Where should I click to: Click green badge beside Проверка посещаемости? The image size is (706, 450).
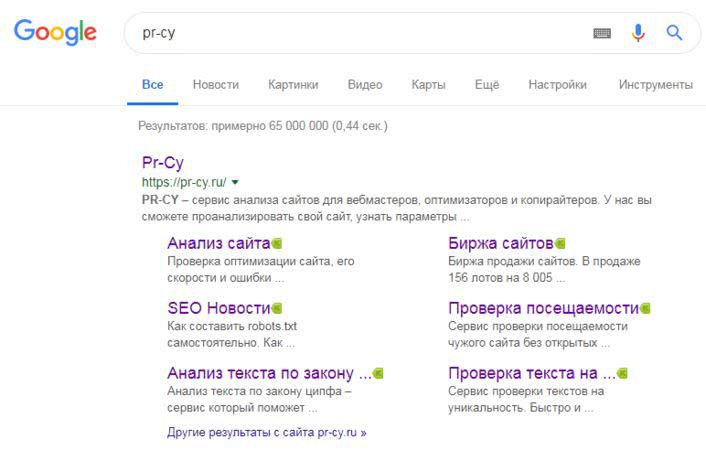pos(645,309)
